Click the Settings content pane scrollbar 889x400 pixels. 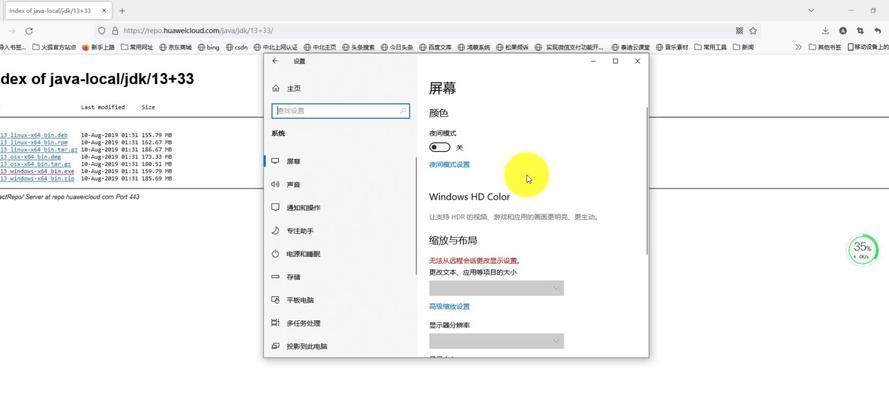pyautogui.click(x=646, y=180)
